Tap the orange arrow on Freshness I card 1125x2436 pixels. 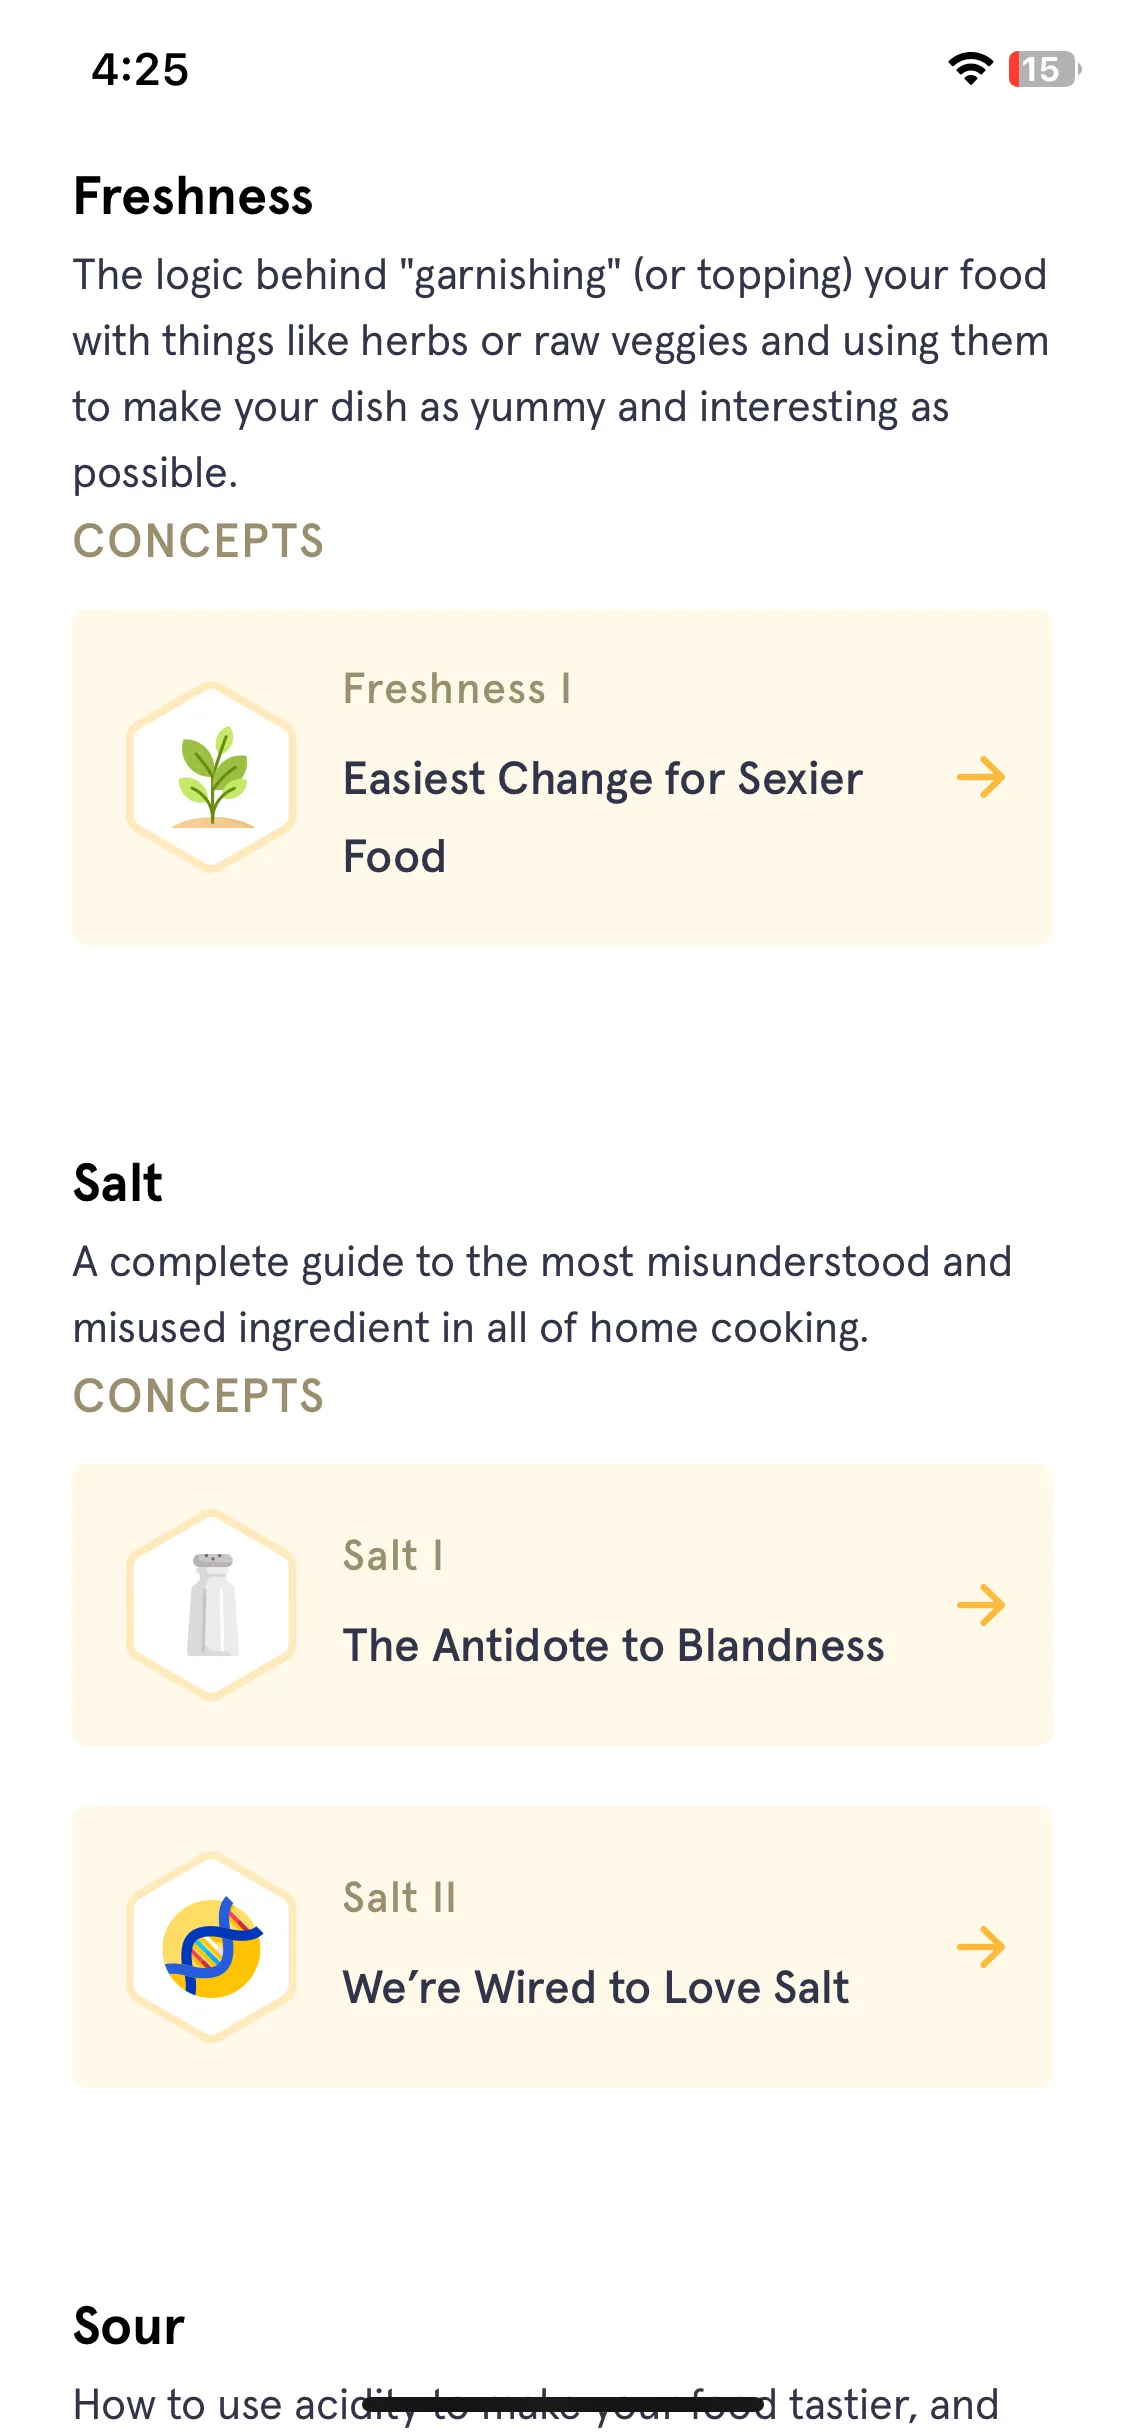point(981,777)
